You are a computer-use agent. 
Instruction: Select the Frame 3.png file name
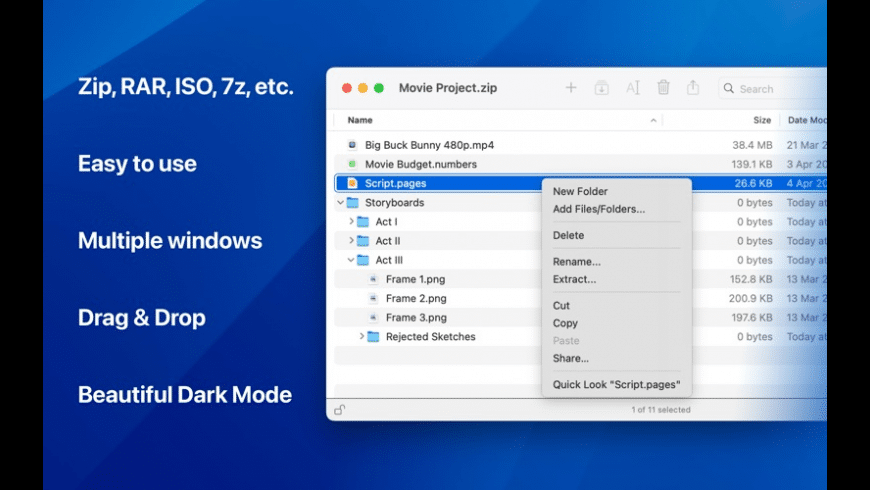[x=416, y=317]
